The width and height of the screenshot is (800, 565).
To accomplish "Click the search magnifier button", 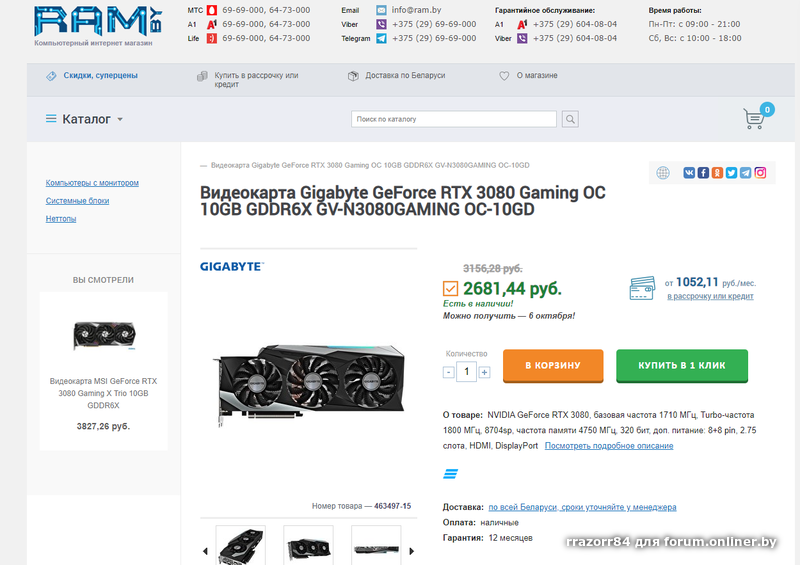I will pos(570,119).
